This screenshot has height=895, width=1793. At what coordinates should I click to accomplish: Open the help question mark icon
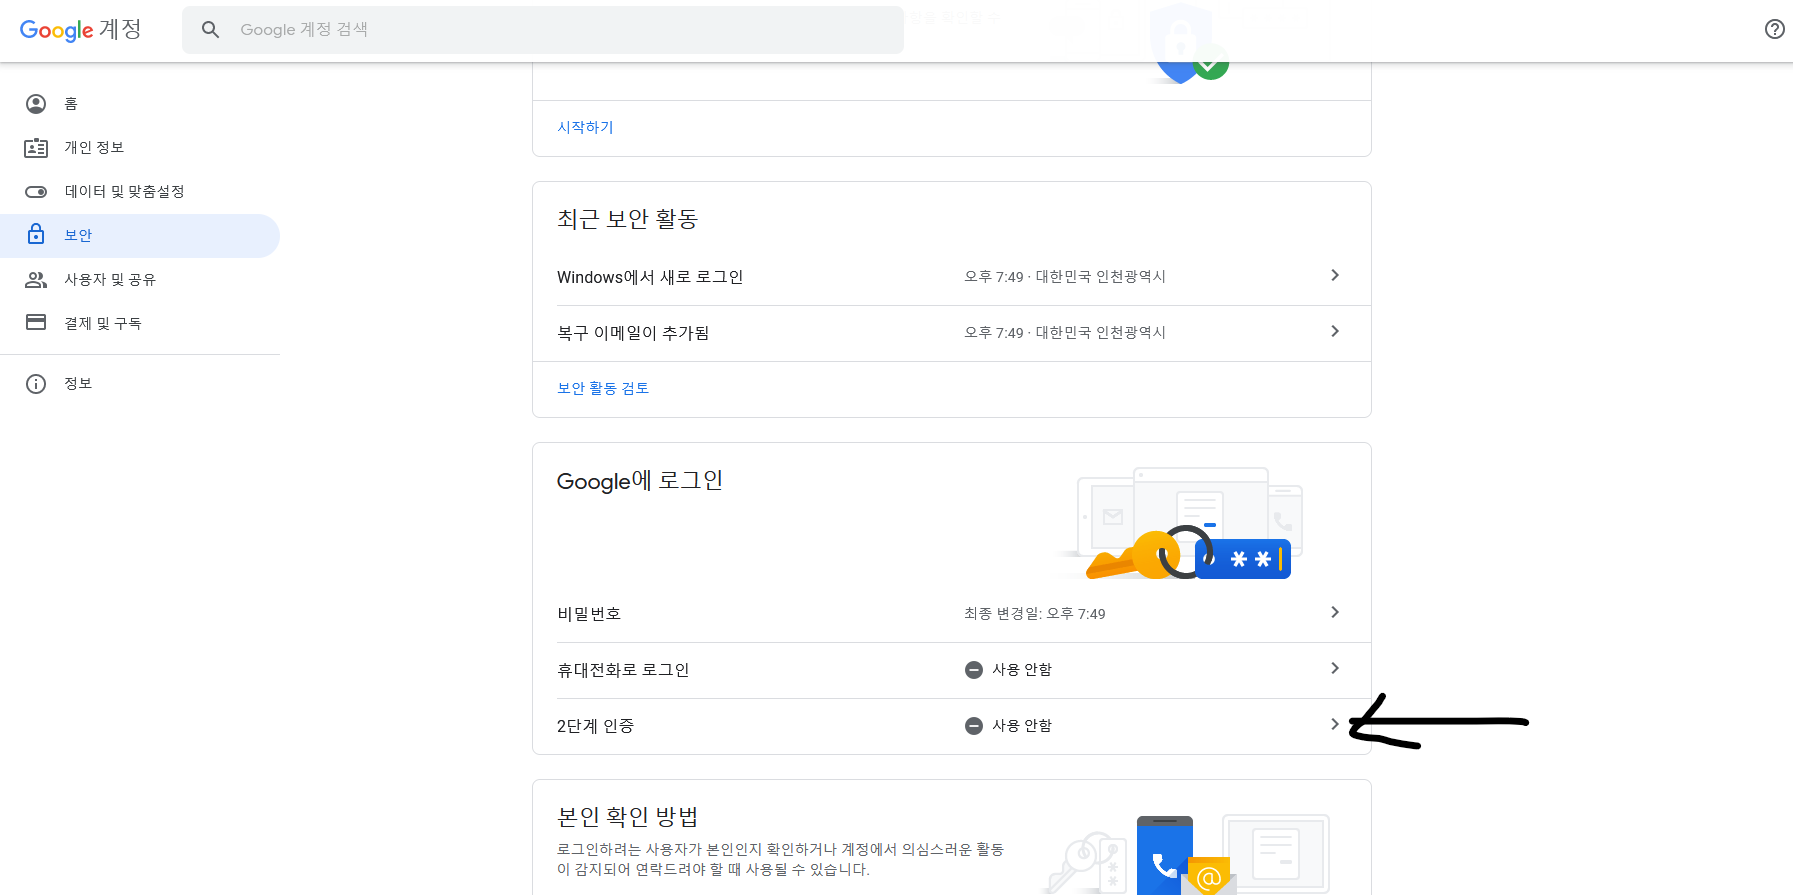(1775, 29)
